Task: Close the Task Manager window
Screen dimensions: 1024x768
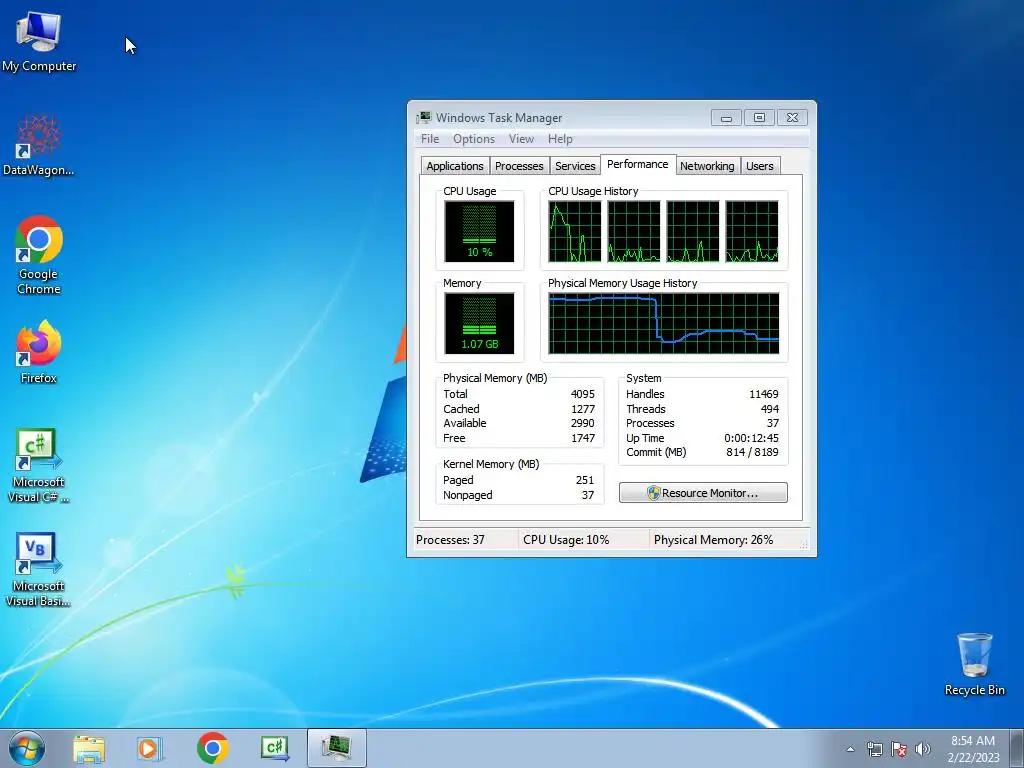Action: tap(792, 118)
